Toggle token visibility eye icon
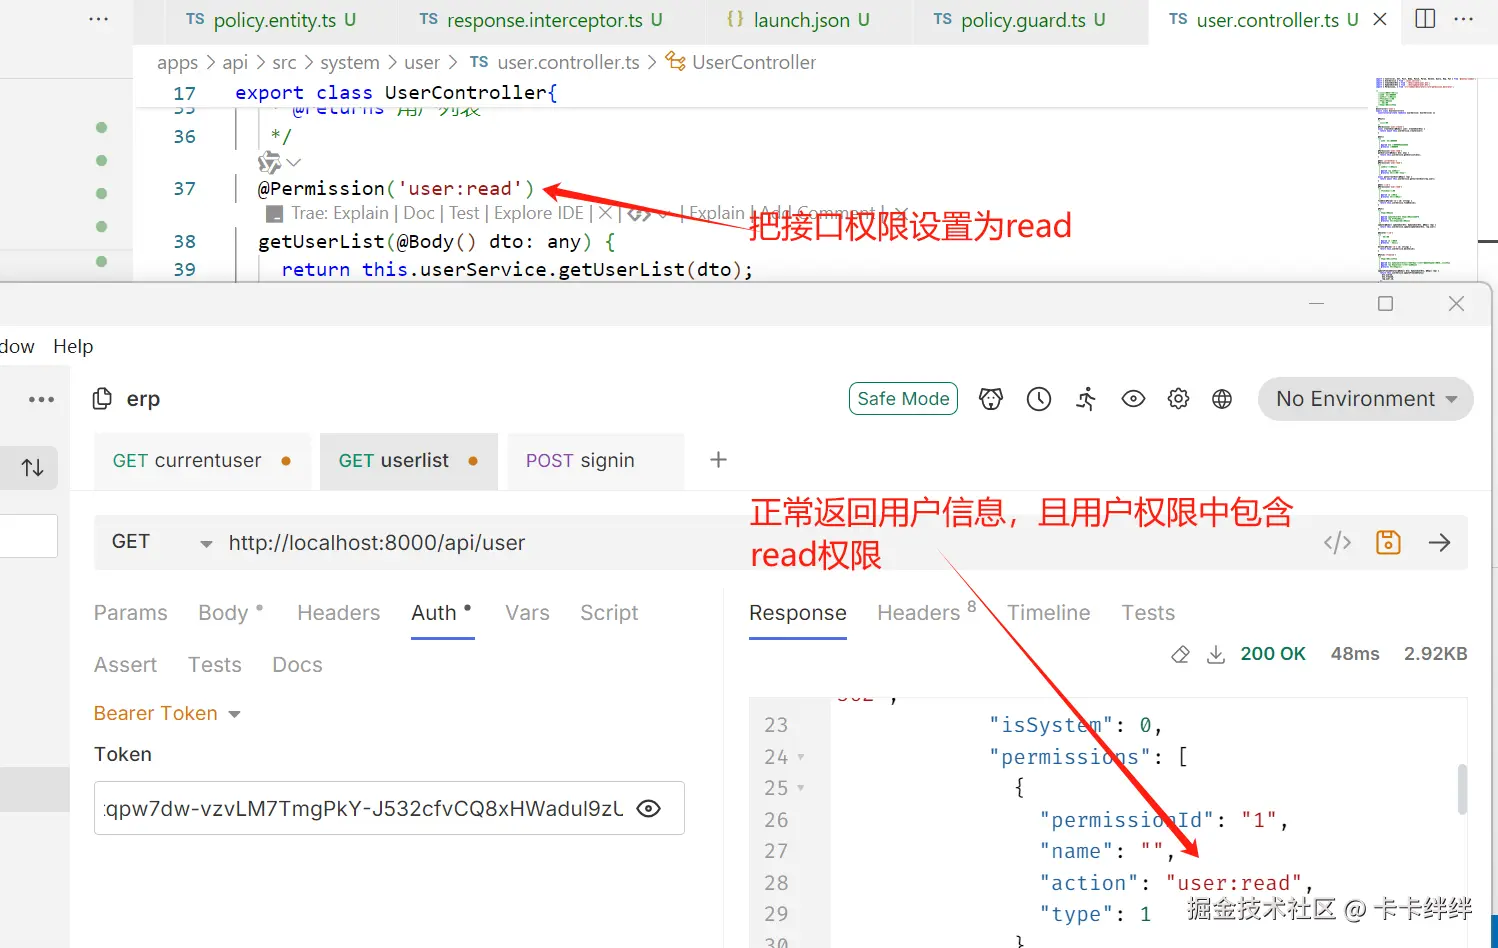The width and height of the screenshot is (1498, 948). (649, 808)
